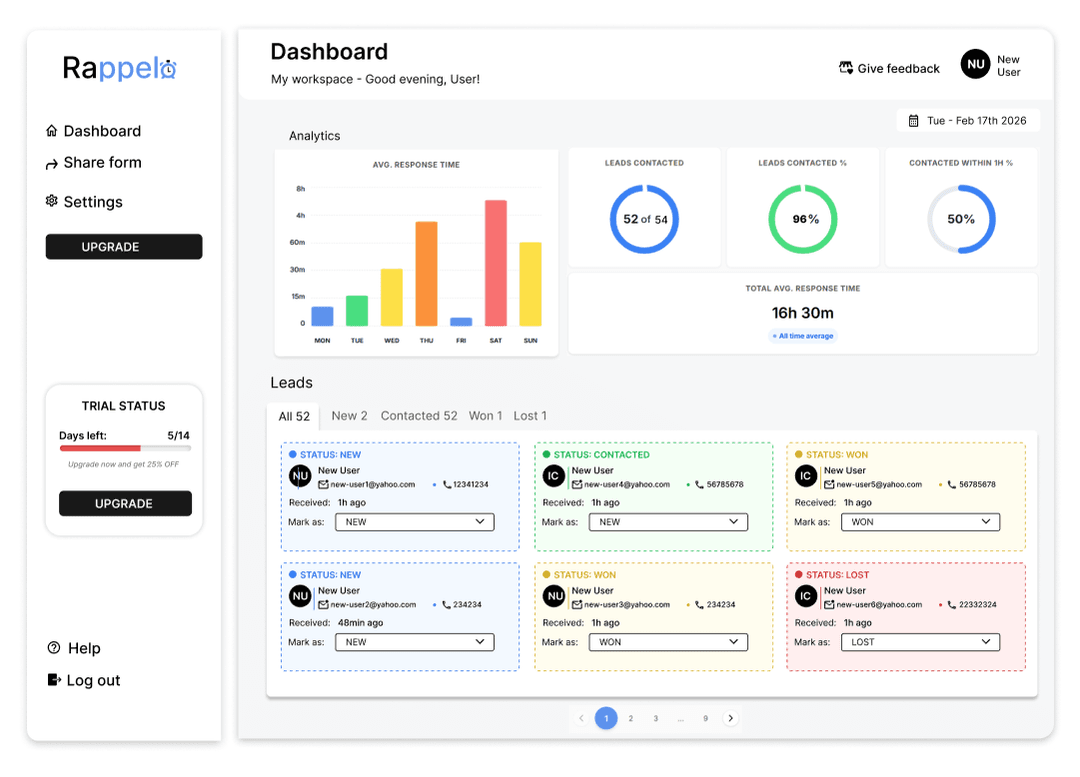Click the All time average badge
The image size is (1080, 777).
pyautogui.click(x=802, y=336)
